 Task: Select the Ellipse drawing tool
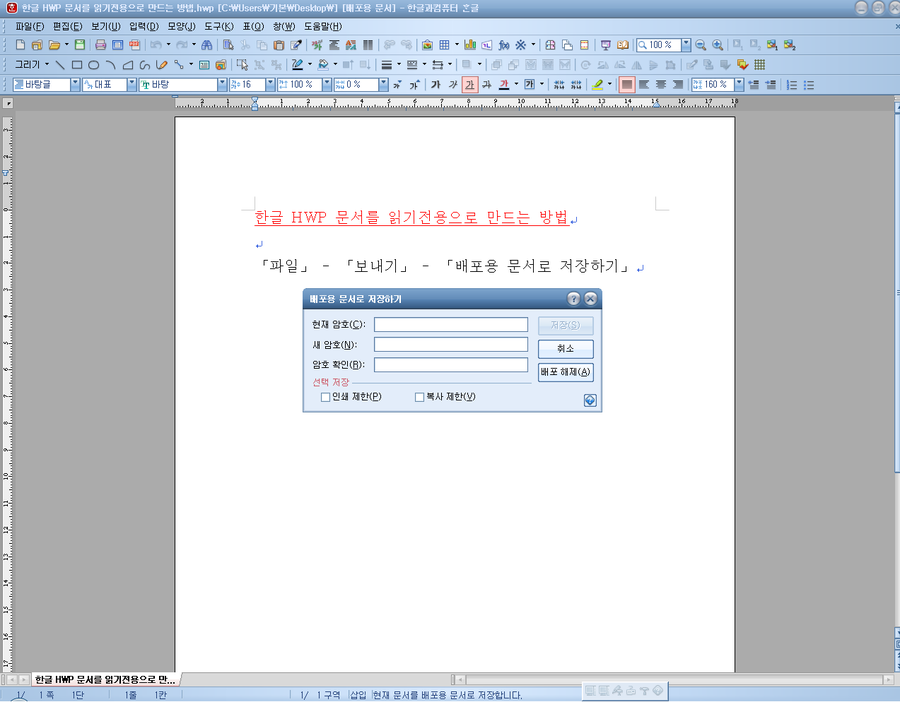(94, 65)
